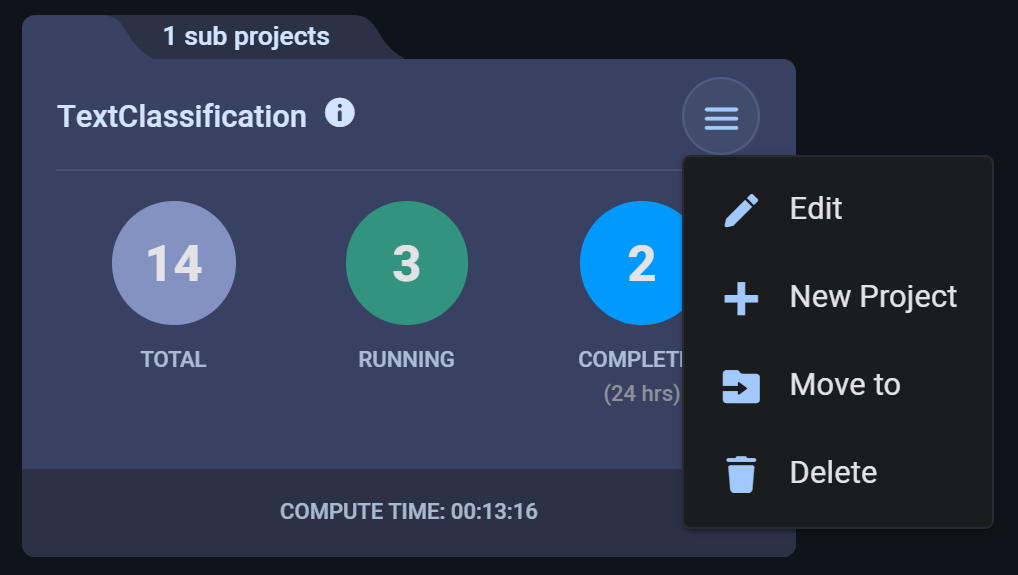Select the Move to menu label
1018x575 pixels.
845,385
